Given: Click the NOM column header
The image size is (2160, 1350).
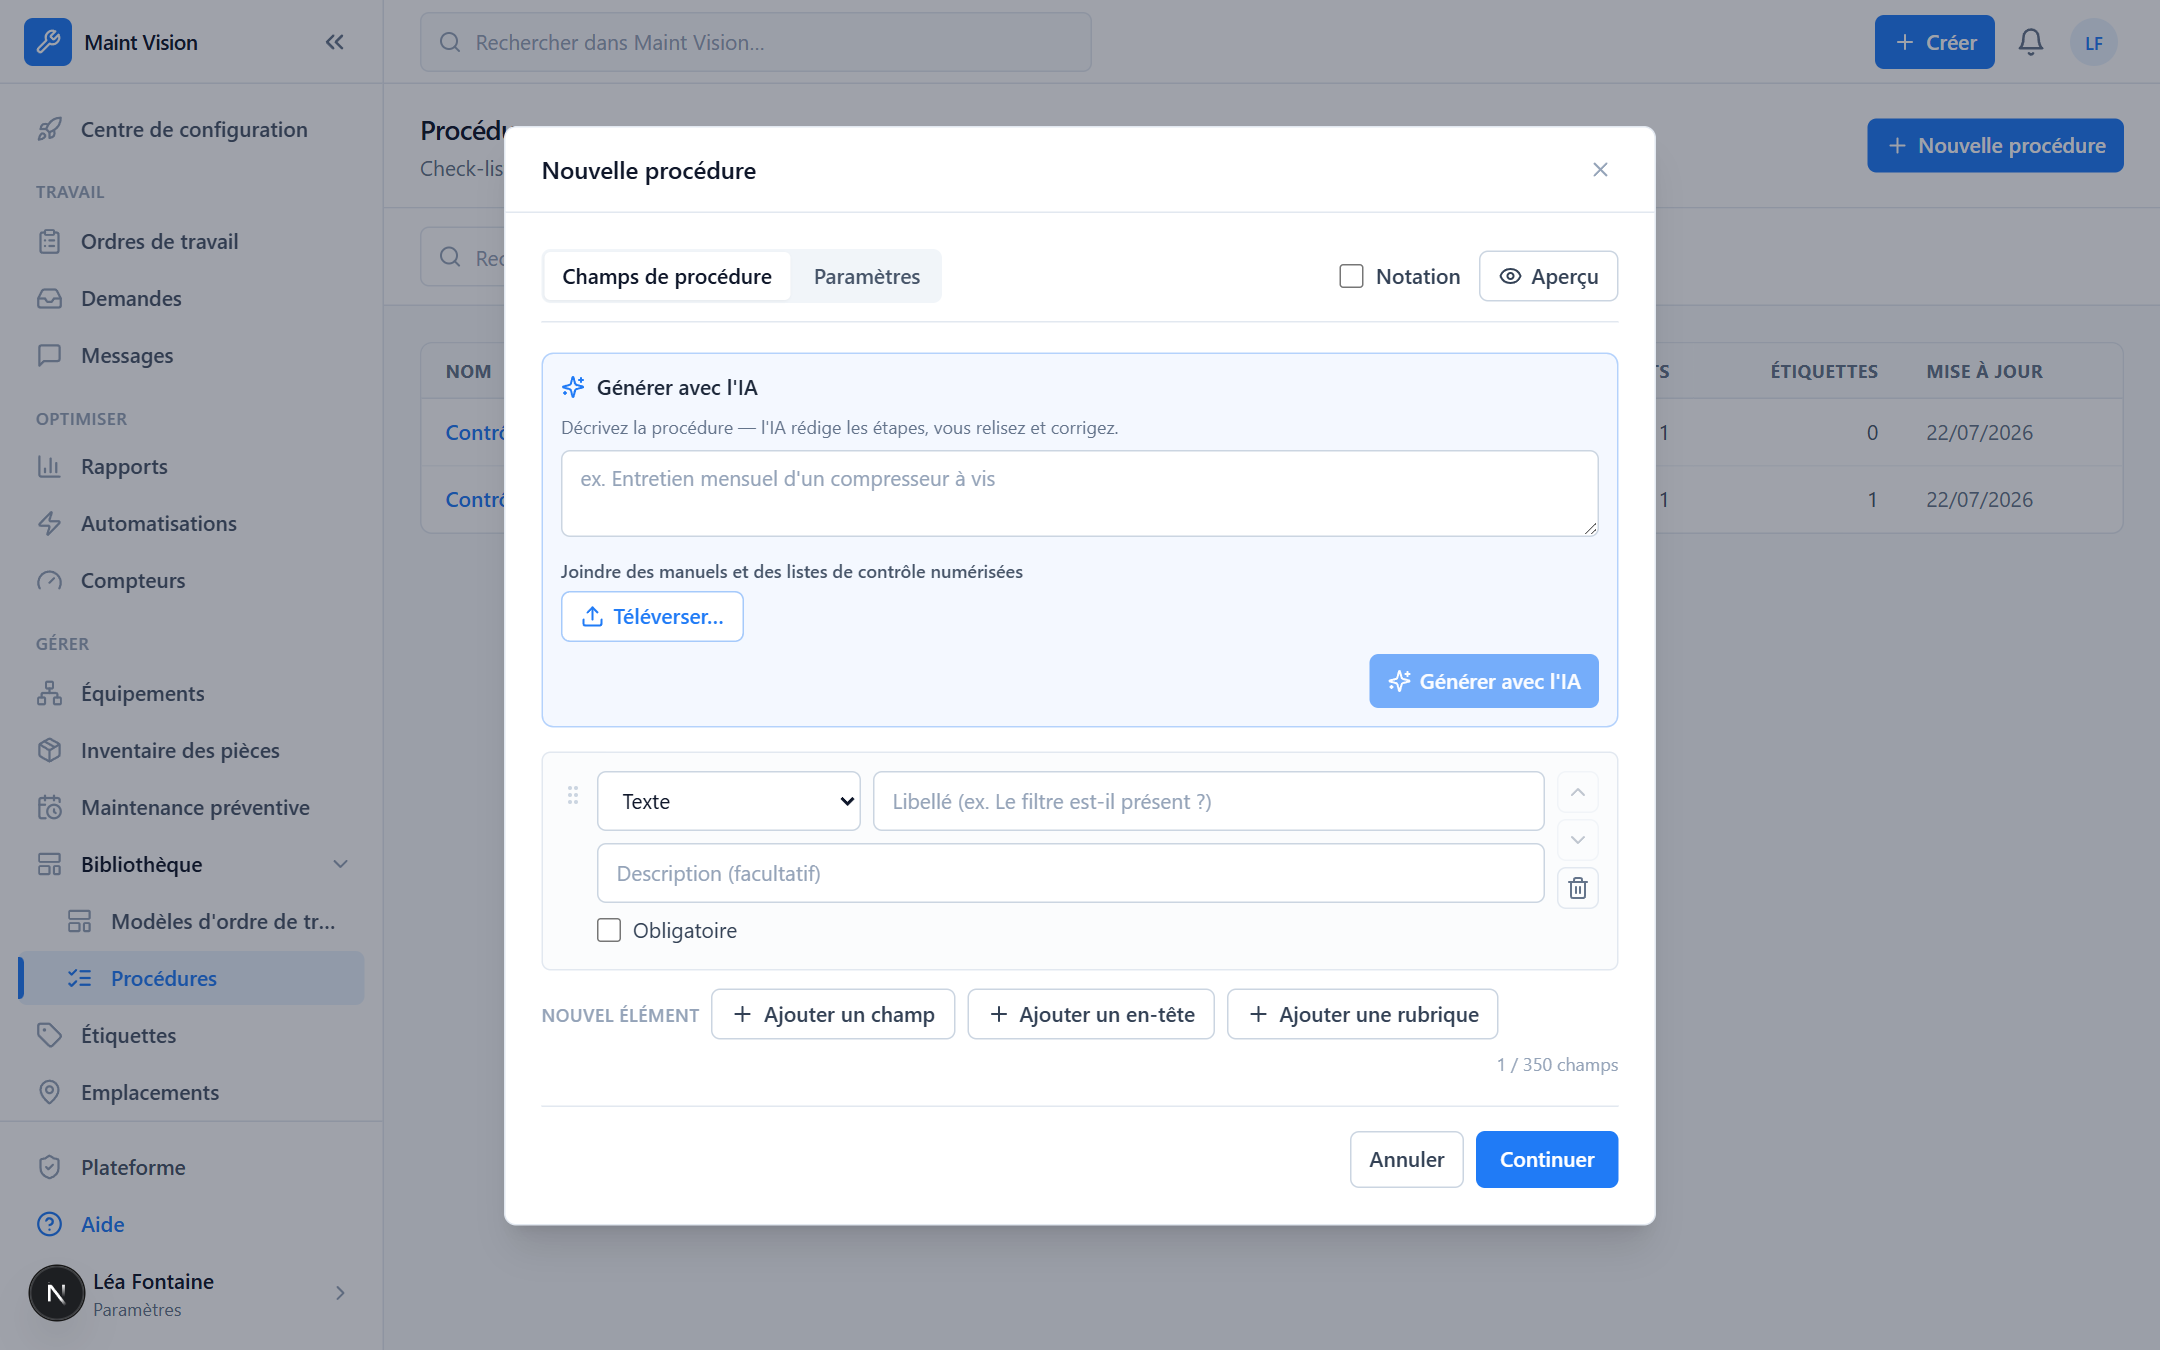Looking at the screenshot, I should [468, 371].
